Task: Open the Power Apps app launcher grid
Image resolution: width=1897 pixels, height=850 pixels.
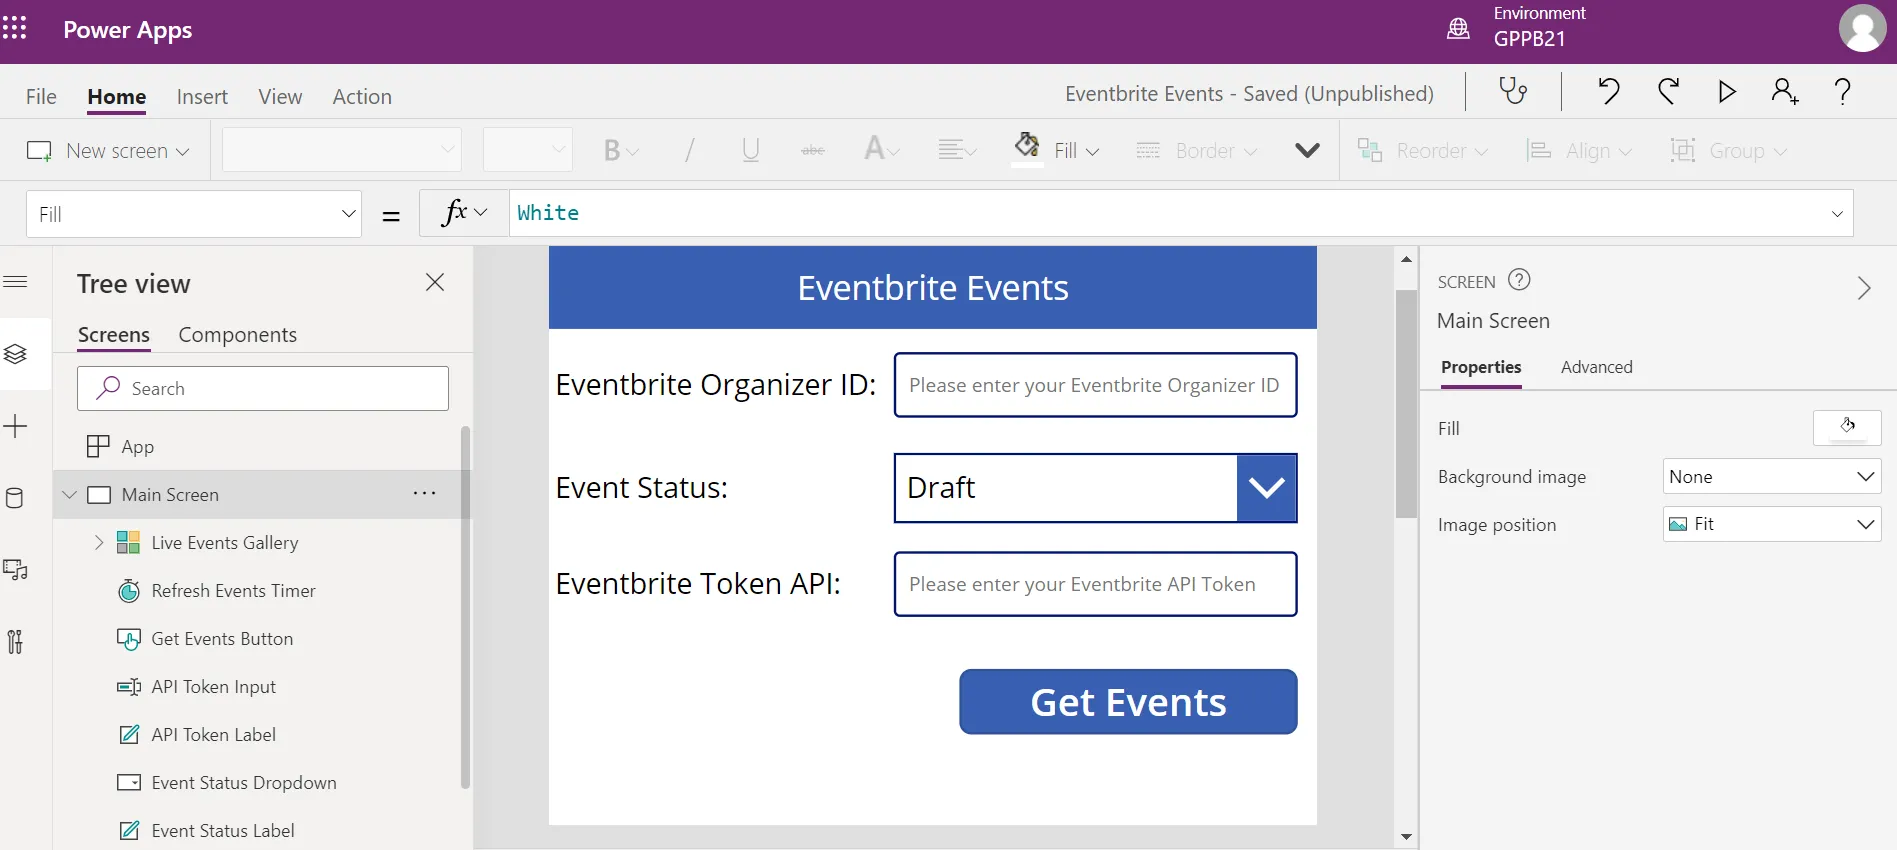Action: pos(15,28)
